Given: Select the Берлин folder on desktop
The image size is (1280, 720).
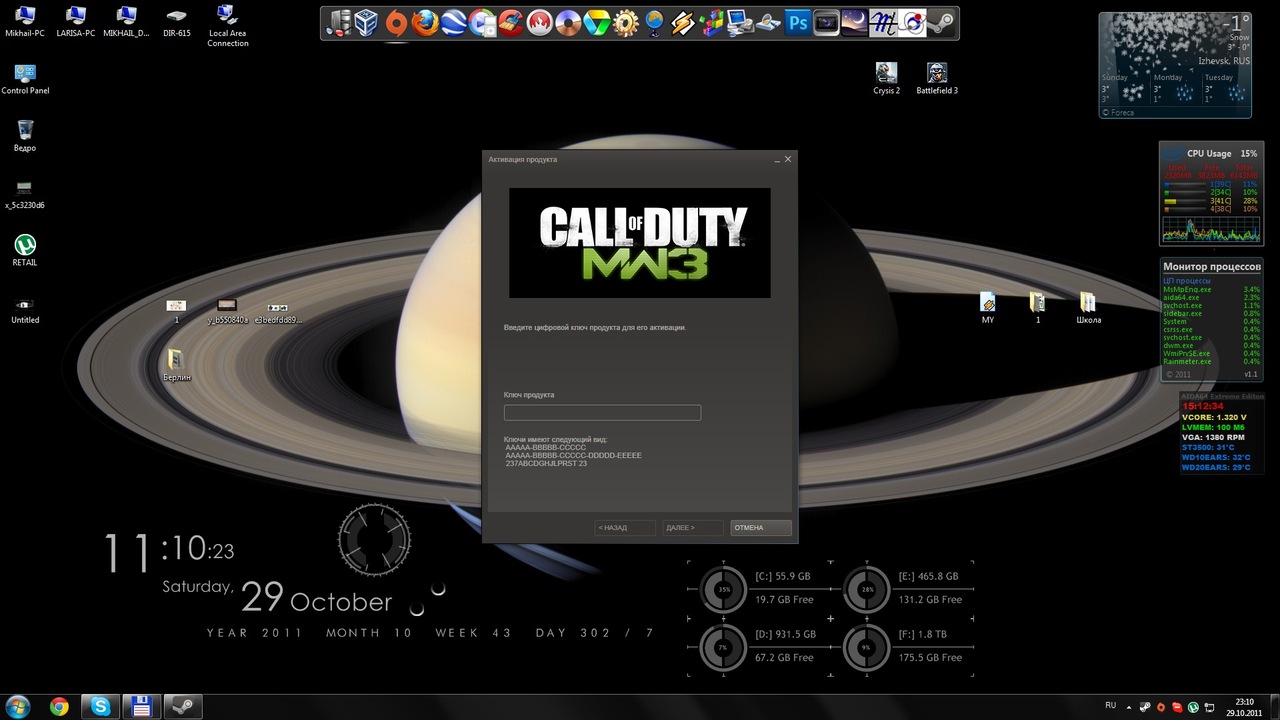Looking at the screenshot, I should [x=176, y=365].
